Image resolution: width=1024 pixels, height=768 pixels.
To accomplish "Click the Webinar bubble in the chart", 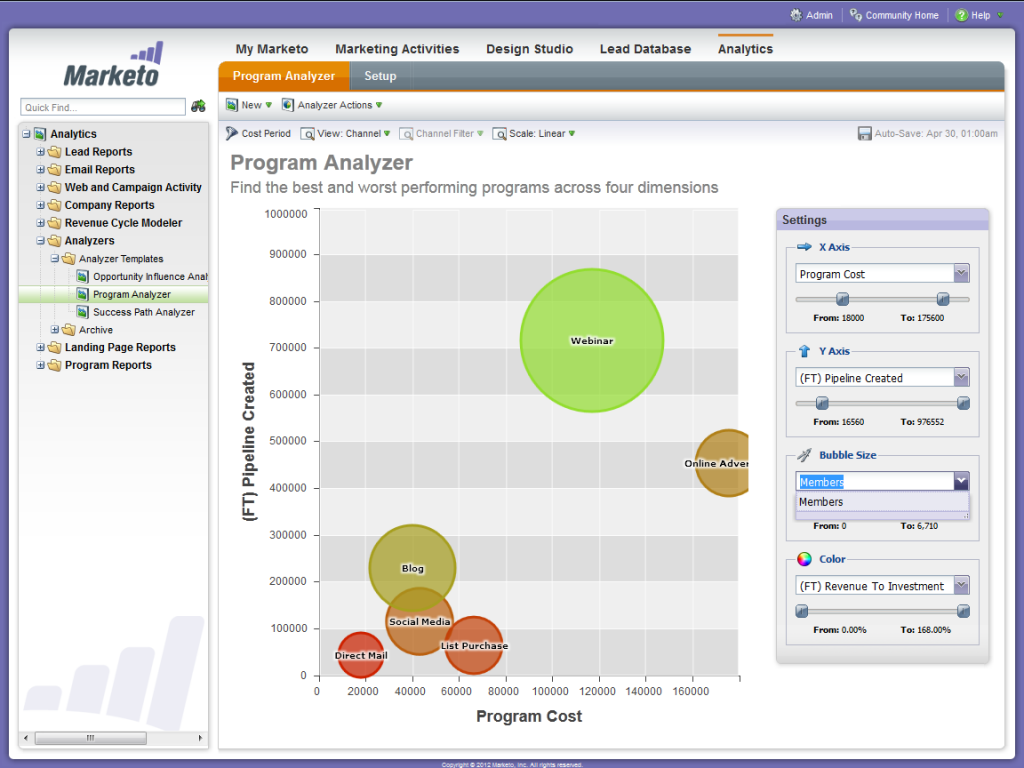I will (592, 340).
